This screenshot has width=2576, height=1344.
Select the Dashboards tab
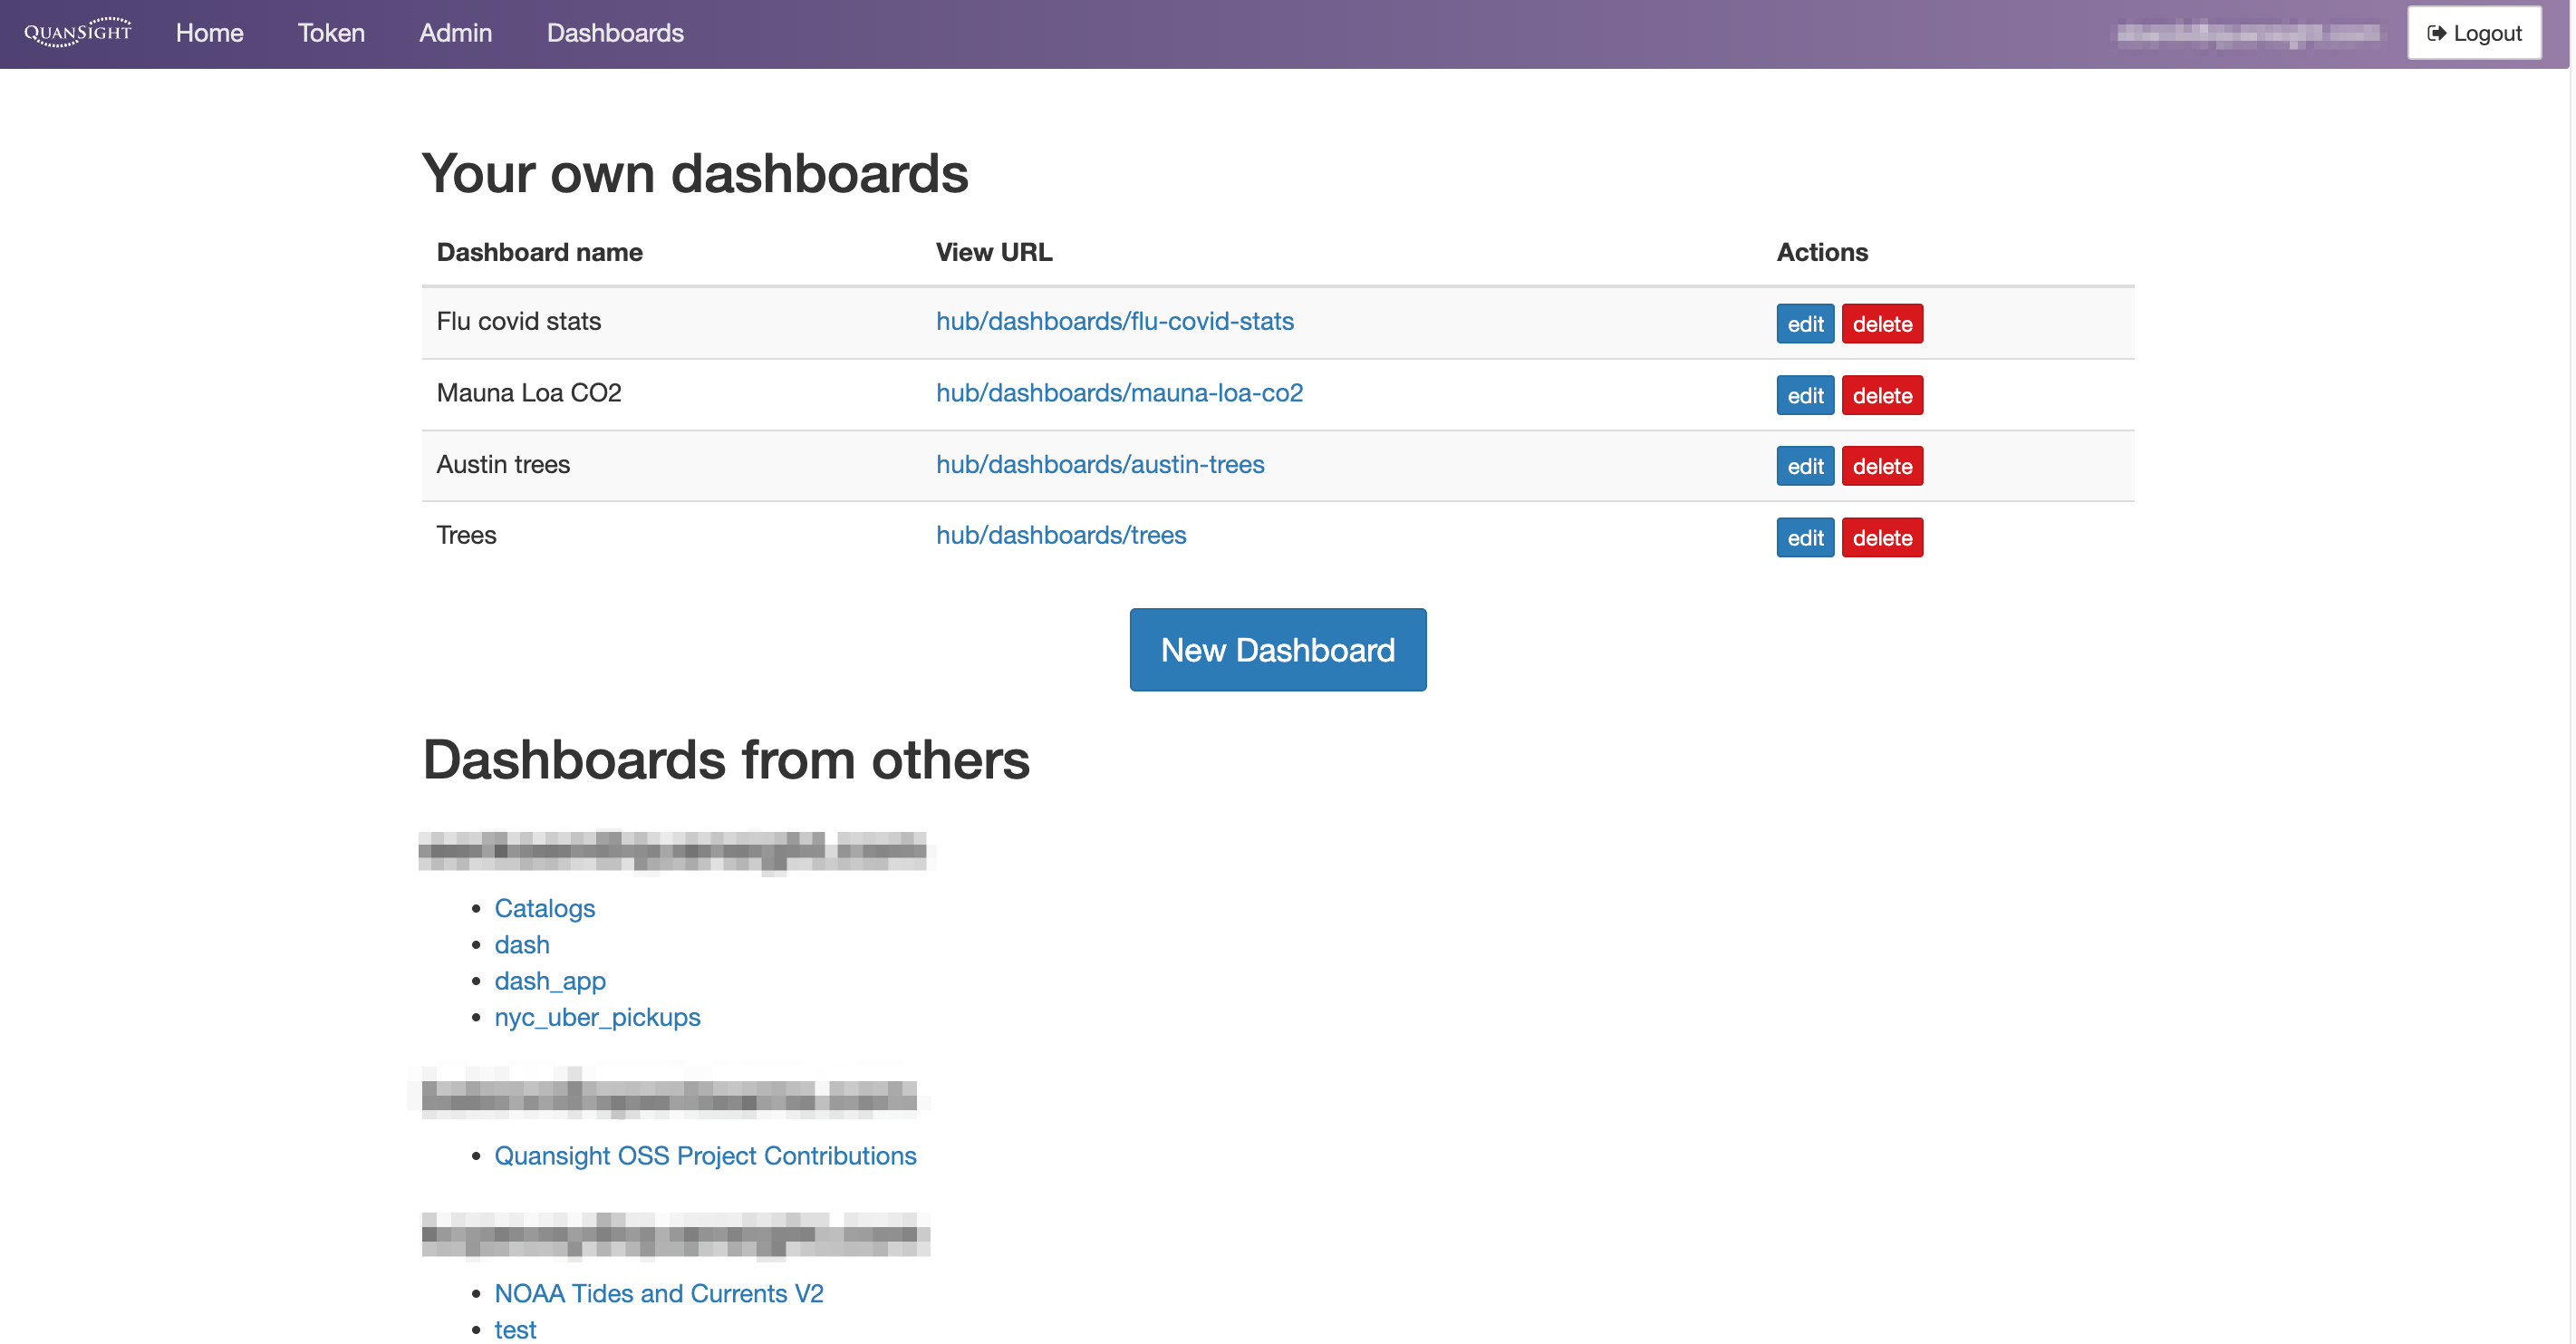(x=616, y=33)
